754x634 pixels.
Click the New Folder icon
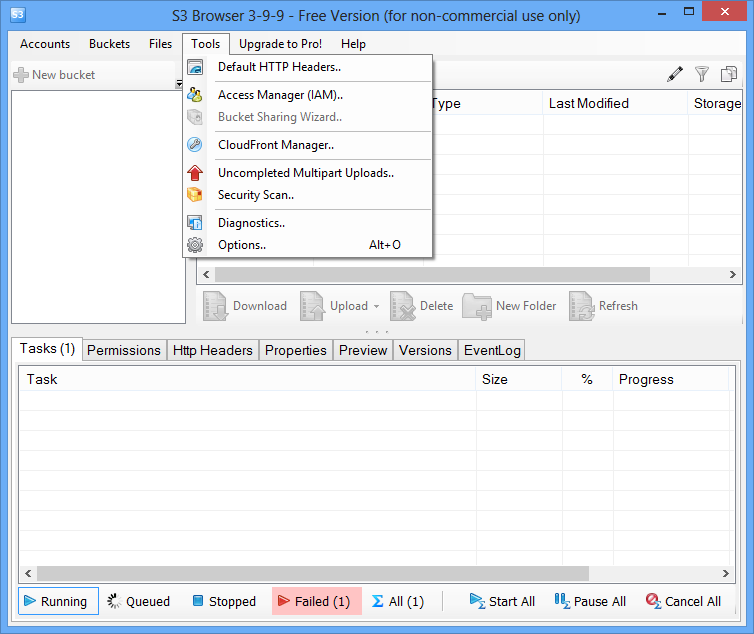tap(477, 306)
